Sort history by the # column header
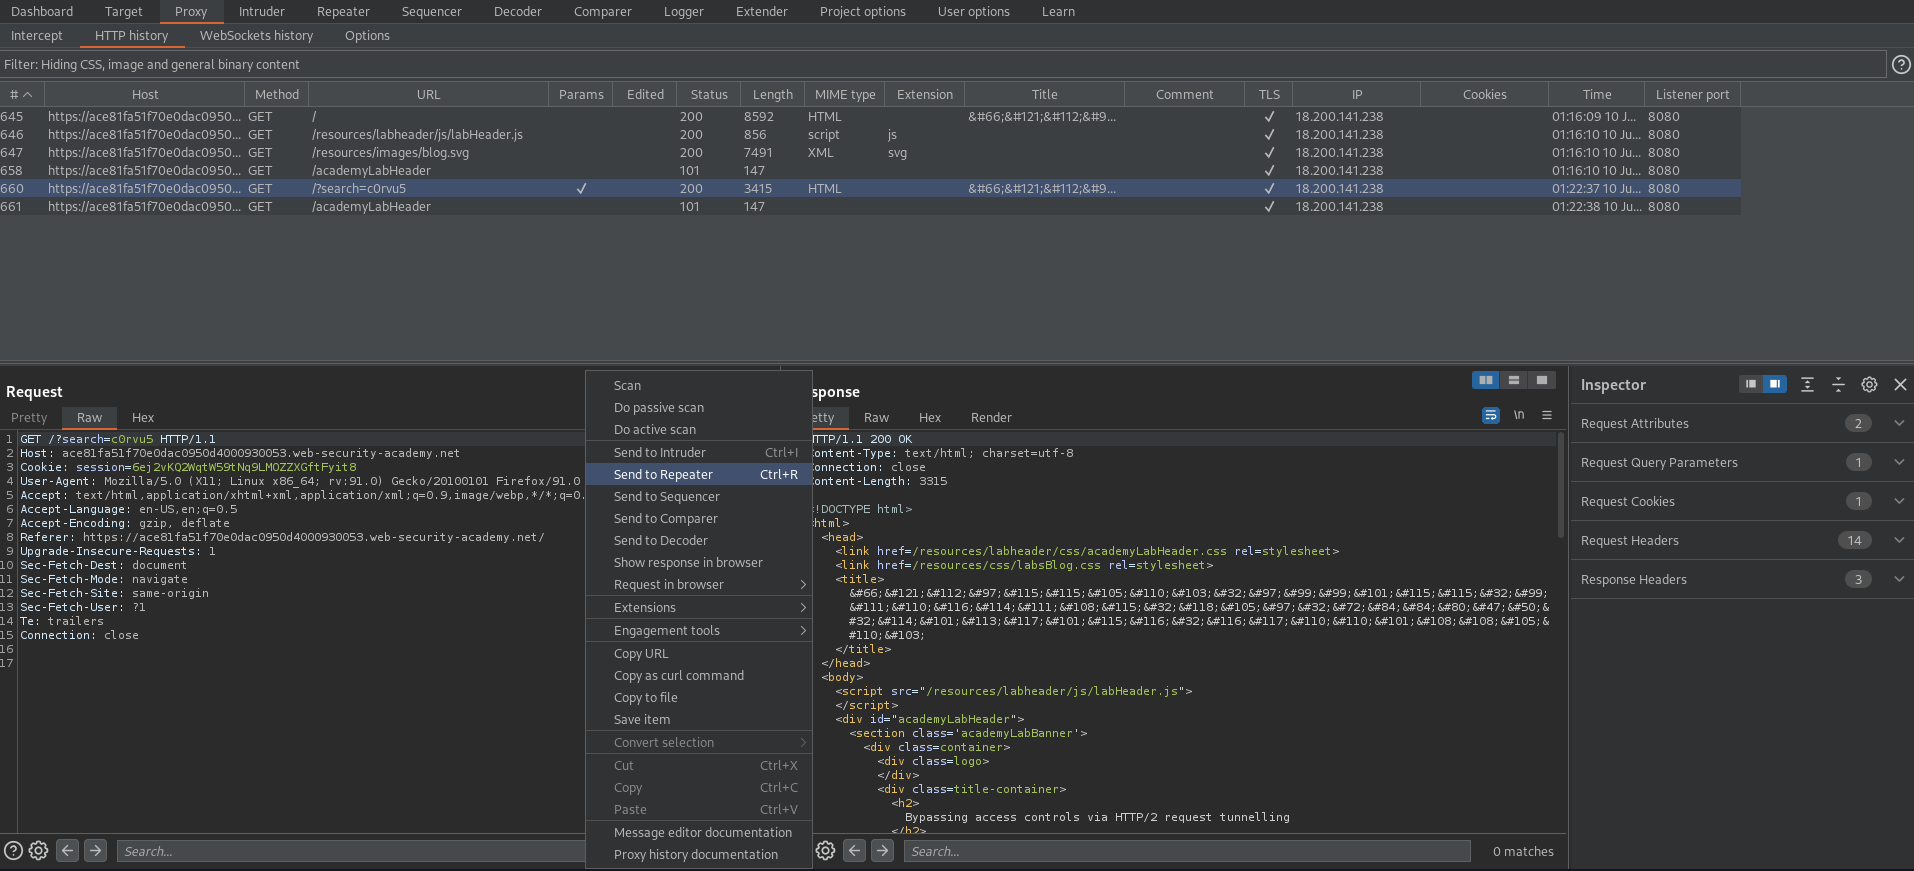The width and height of the screenshot is (1914, 871). point(21,95)
